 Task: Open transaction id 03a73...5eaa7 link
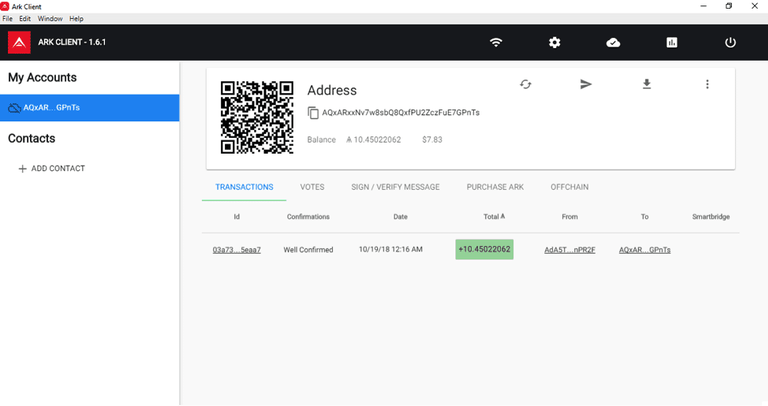coord(237,250)
